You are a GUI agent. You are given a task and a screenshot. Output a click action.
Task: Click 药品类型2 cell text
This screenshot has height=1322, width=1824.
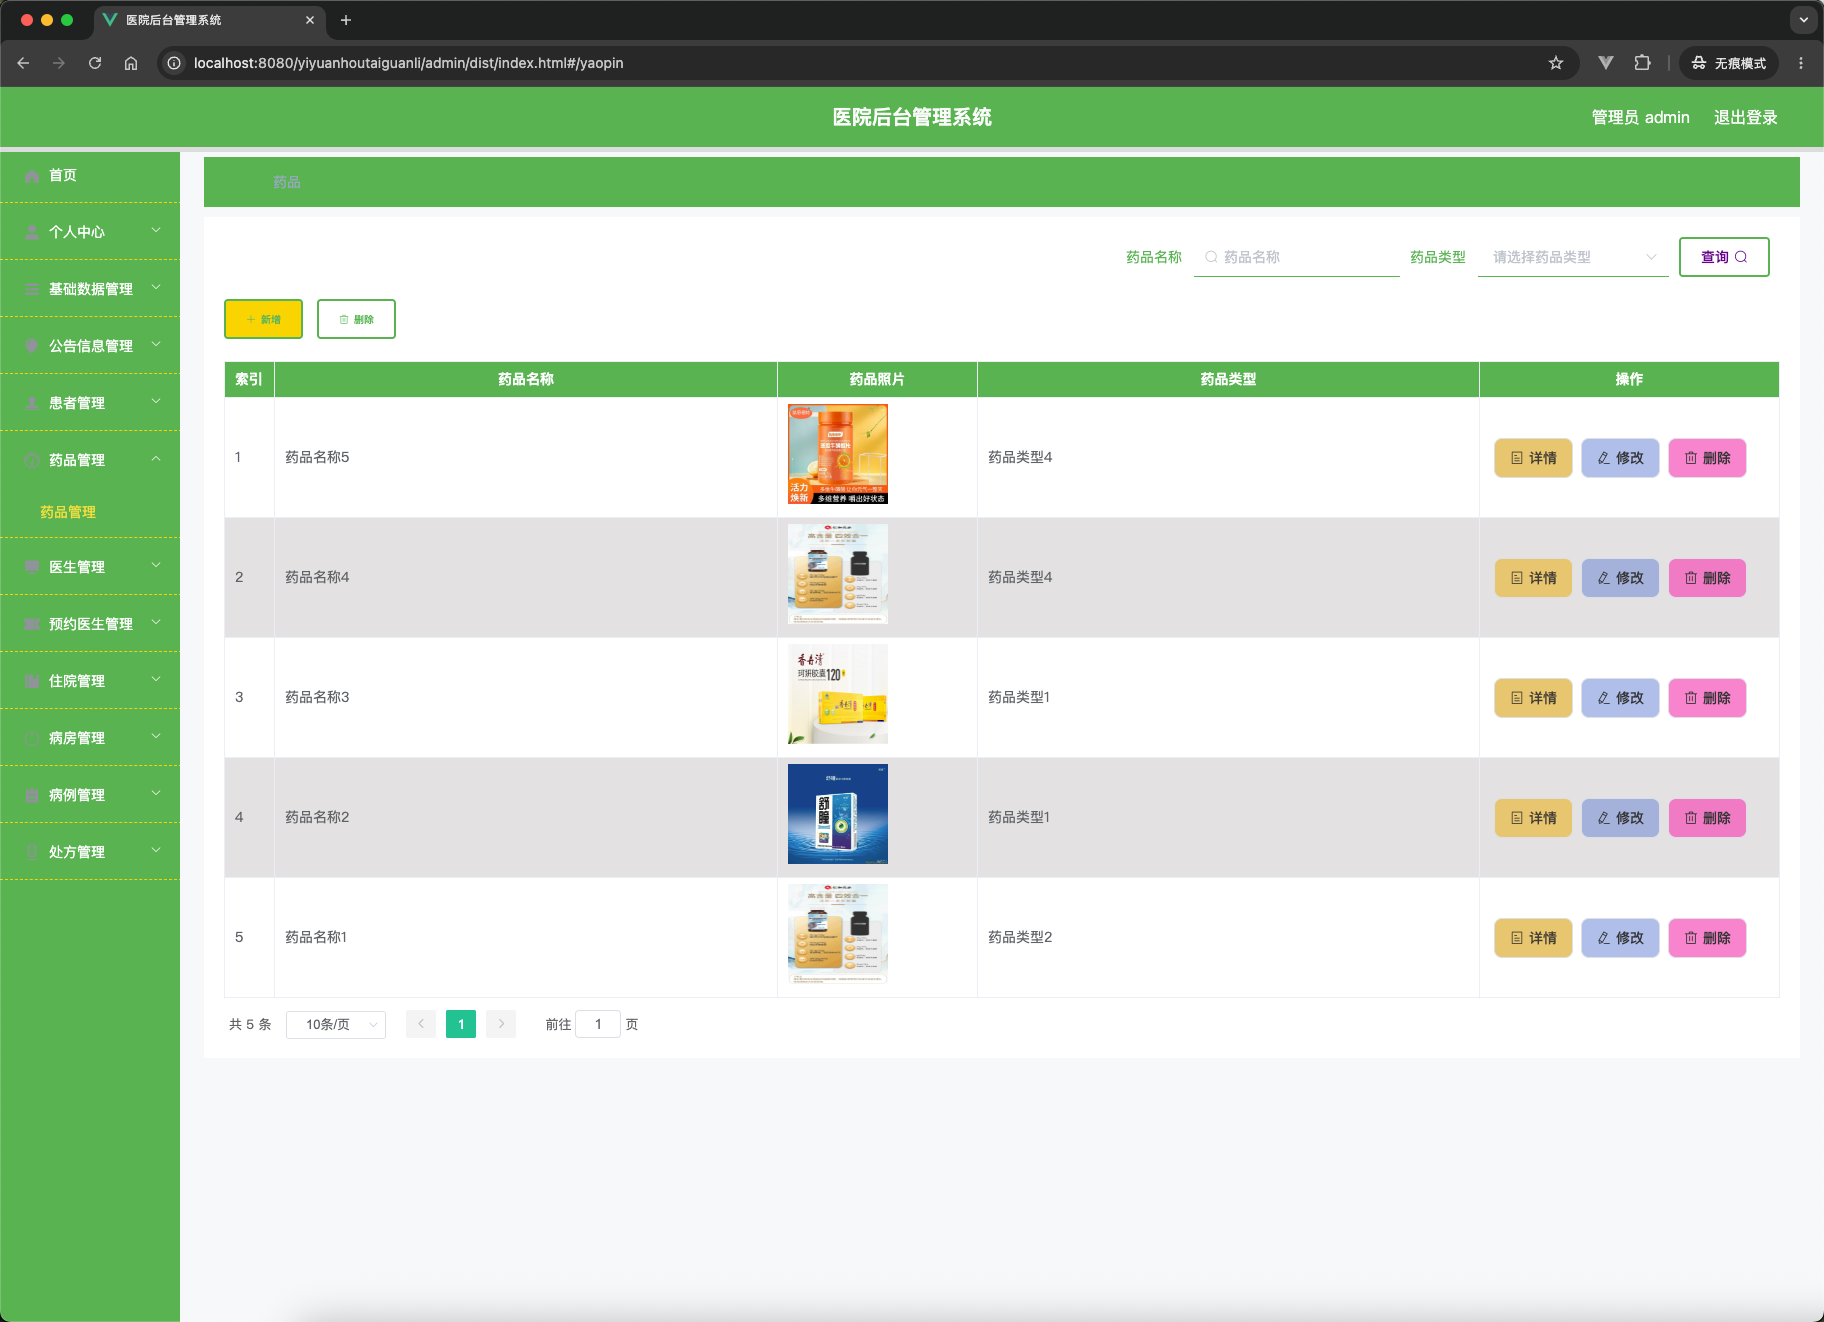[x=1020, y=937]
